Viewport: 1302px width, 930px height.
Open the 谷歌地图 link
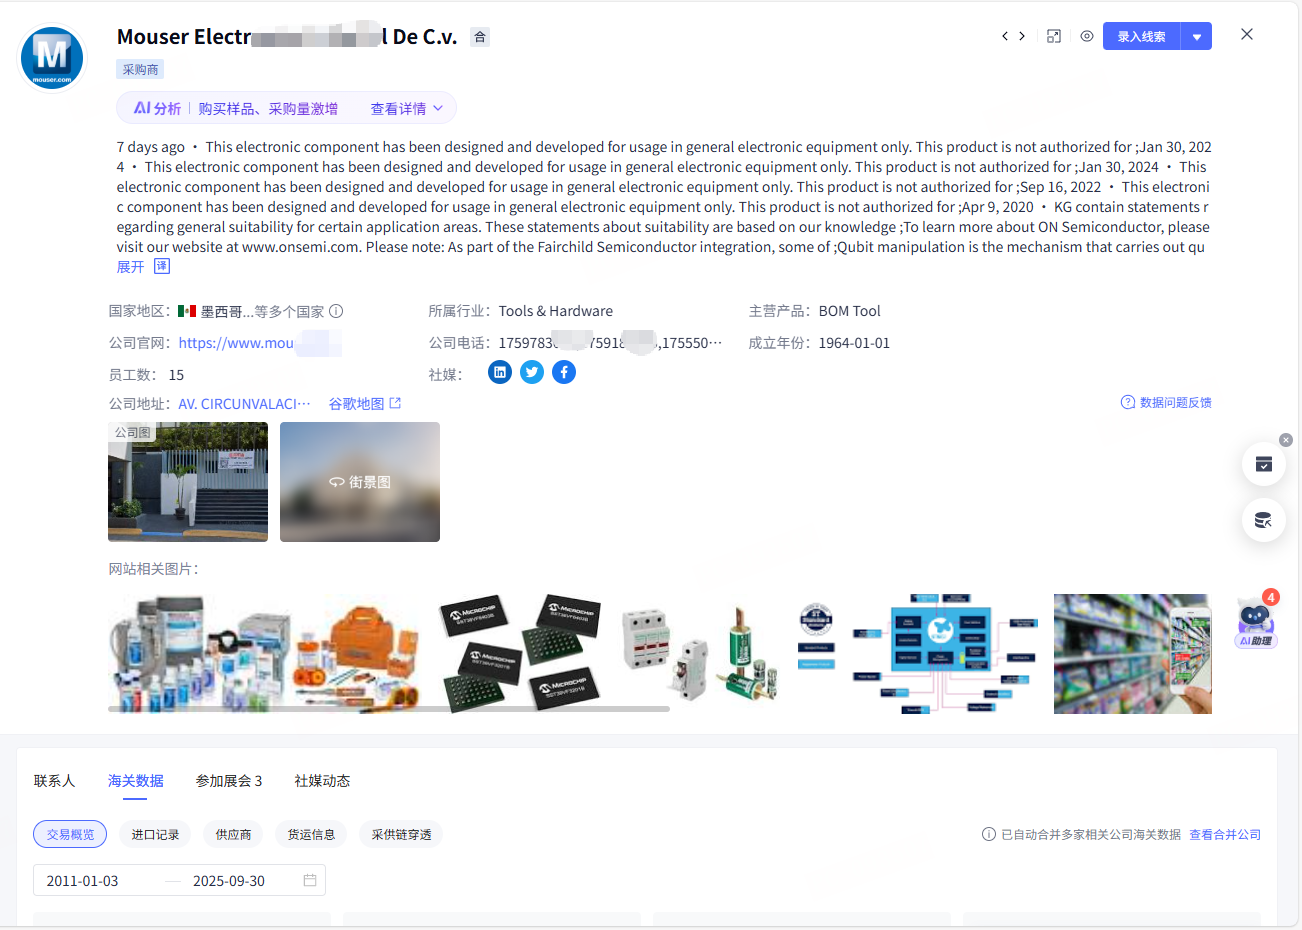pos(364,403)
